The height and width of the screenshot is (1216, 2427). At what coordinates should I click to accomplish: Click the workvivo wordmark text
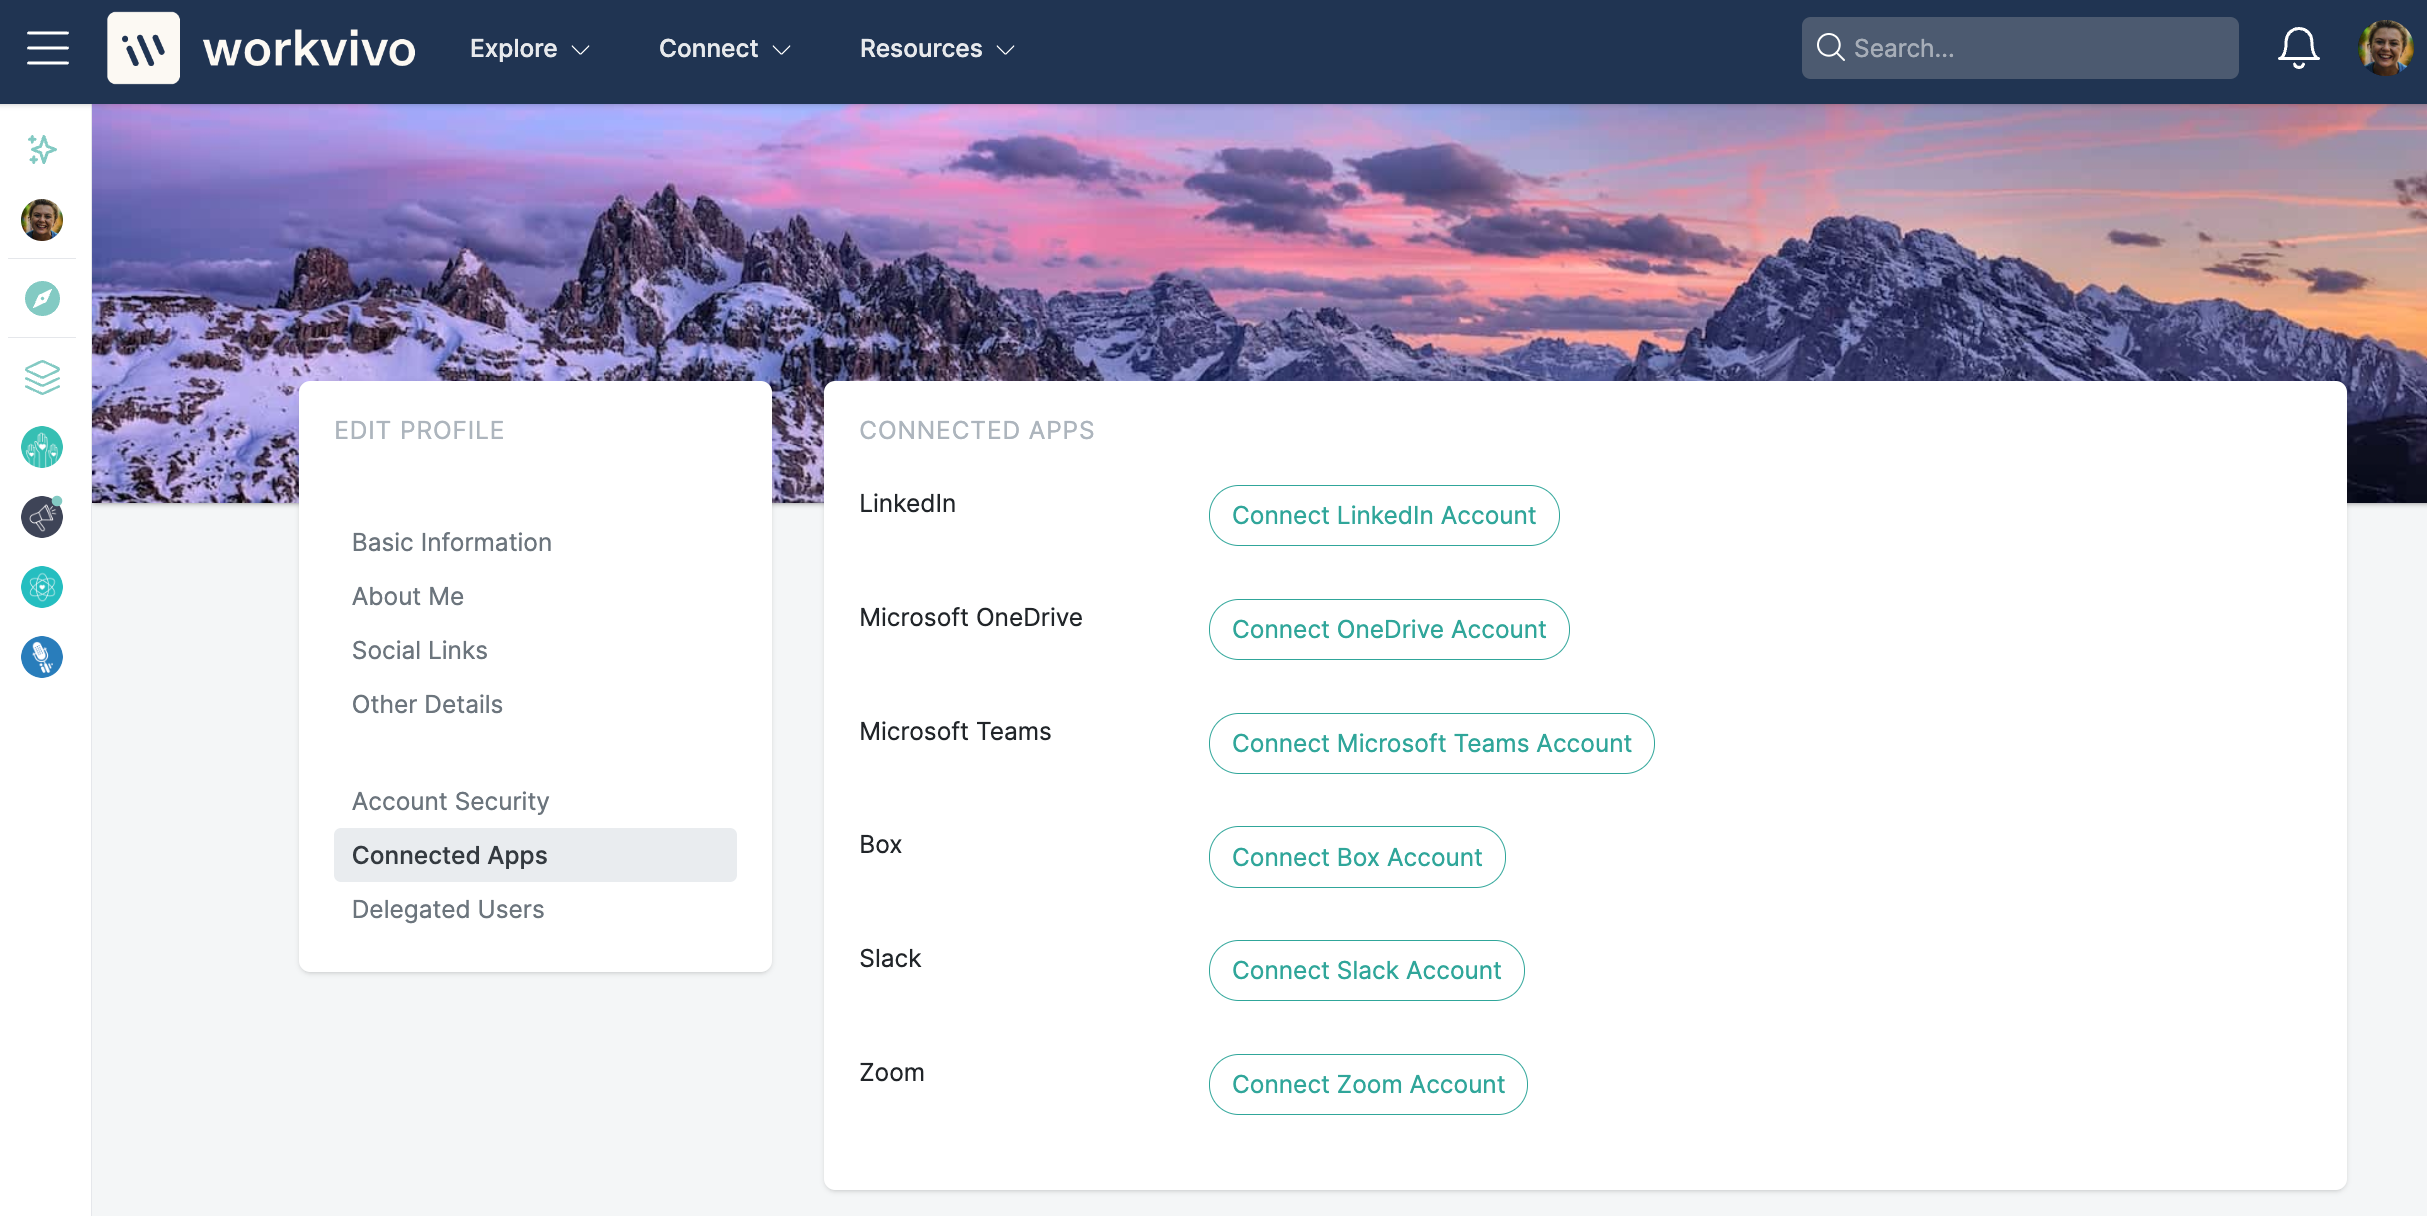[309, 49]
